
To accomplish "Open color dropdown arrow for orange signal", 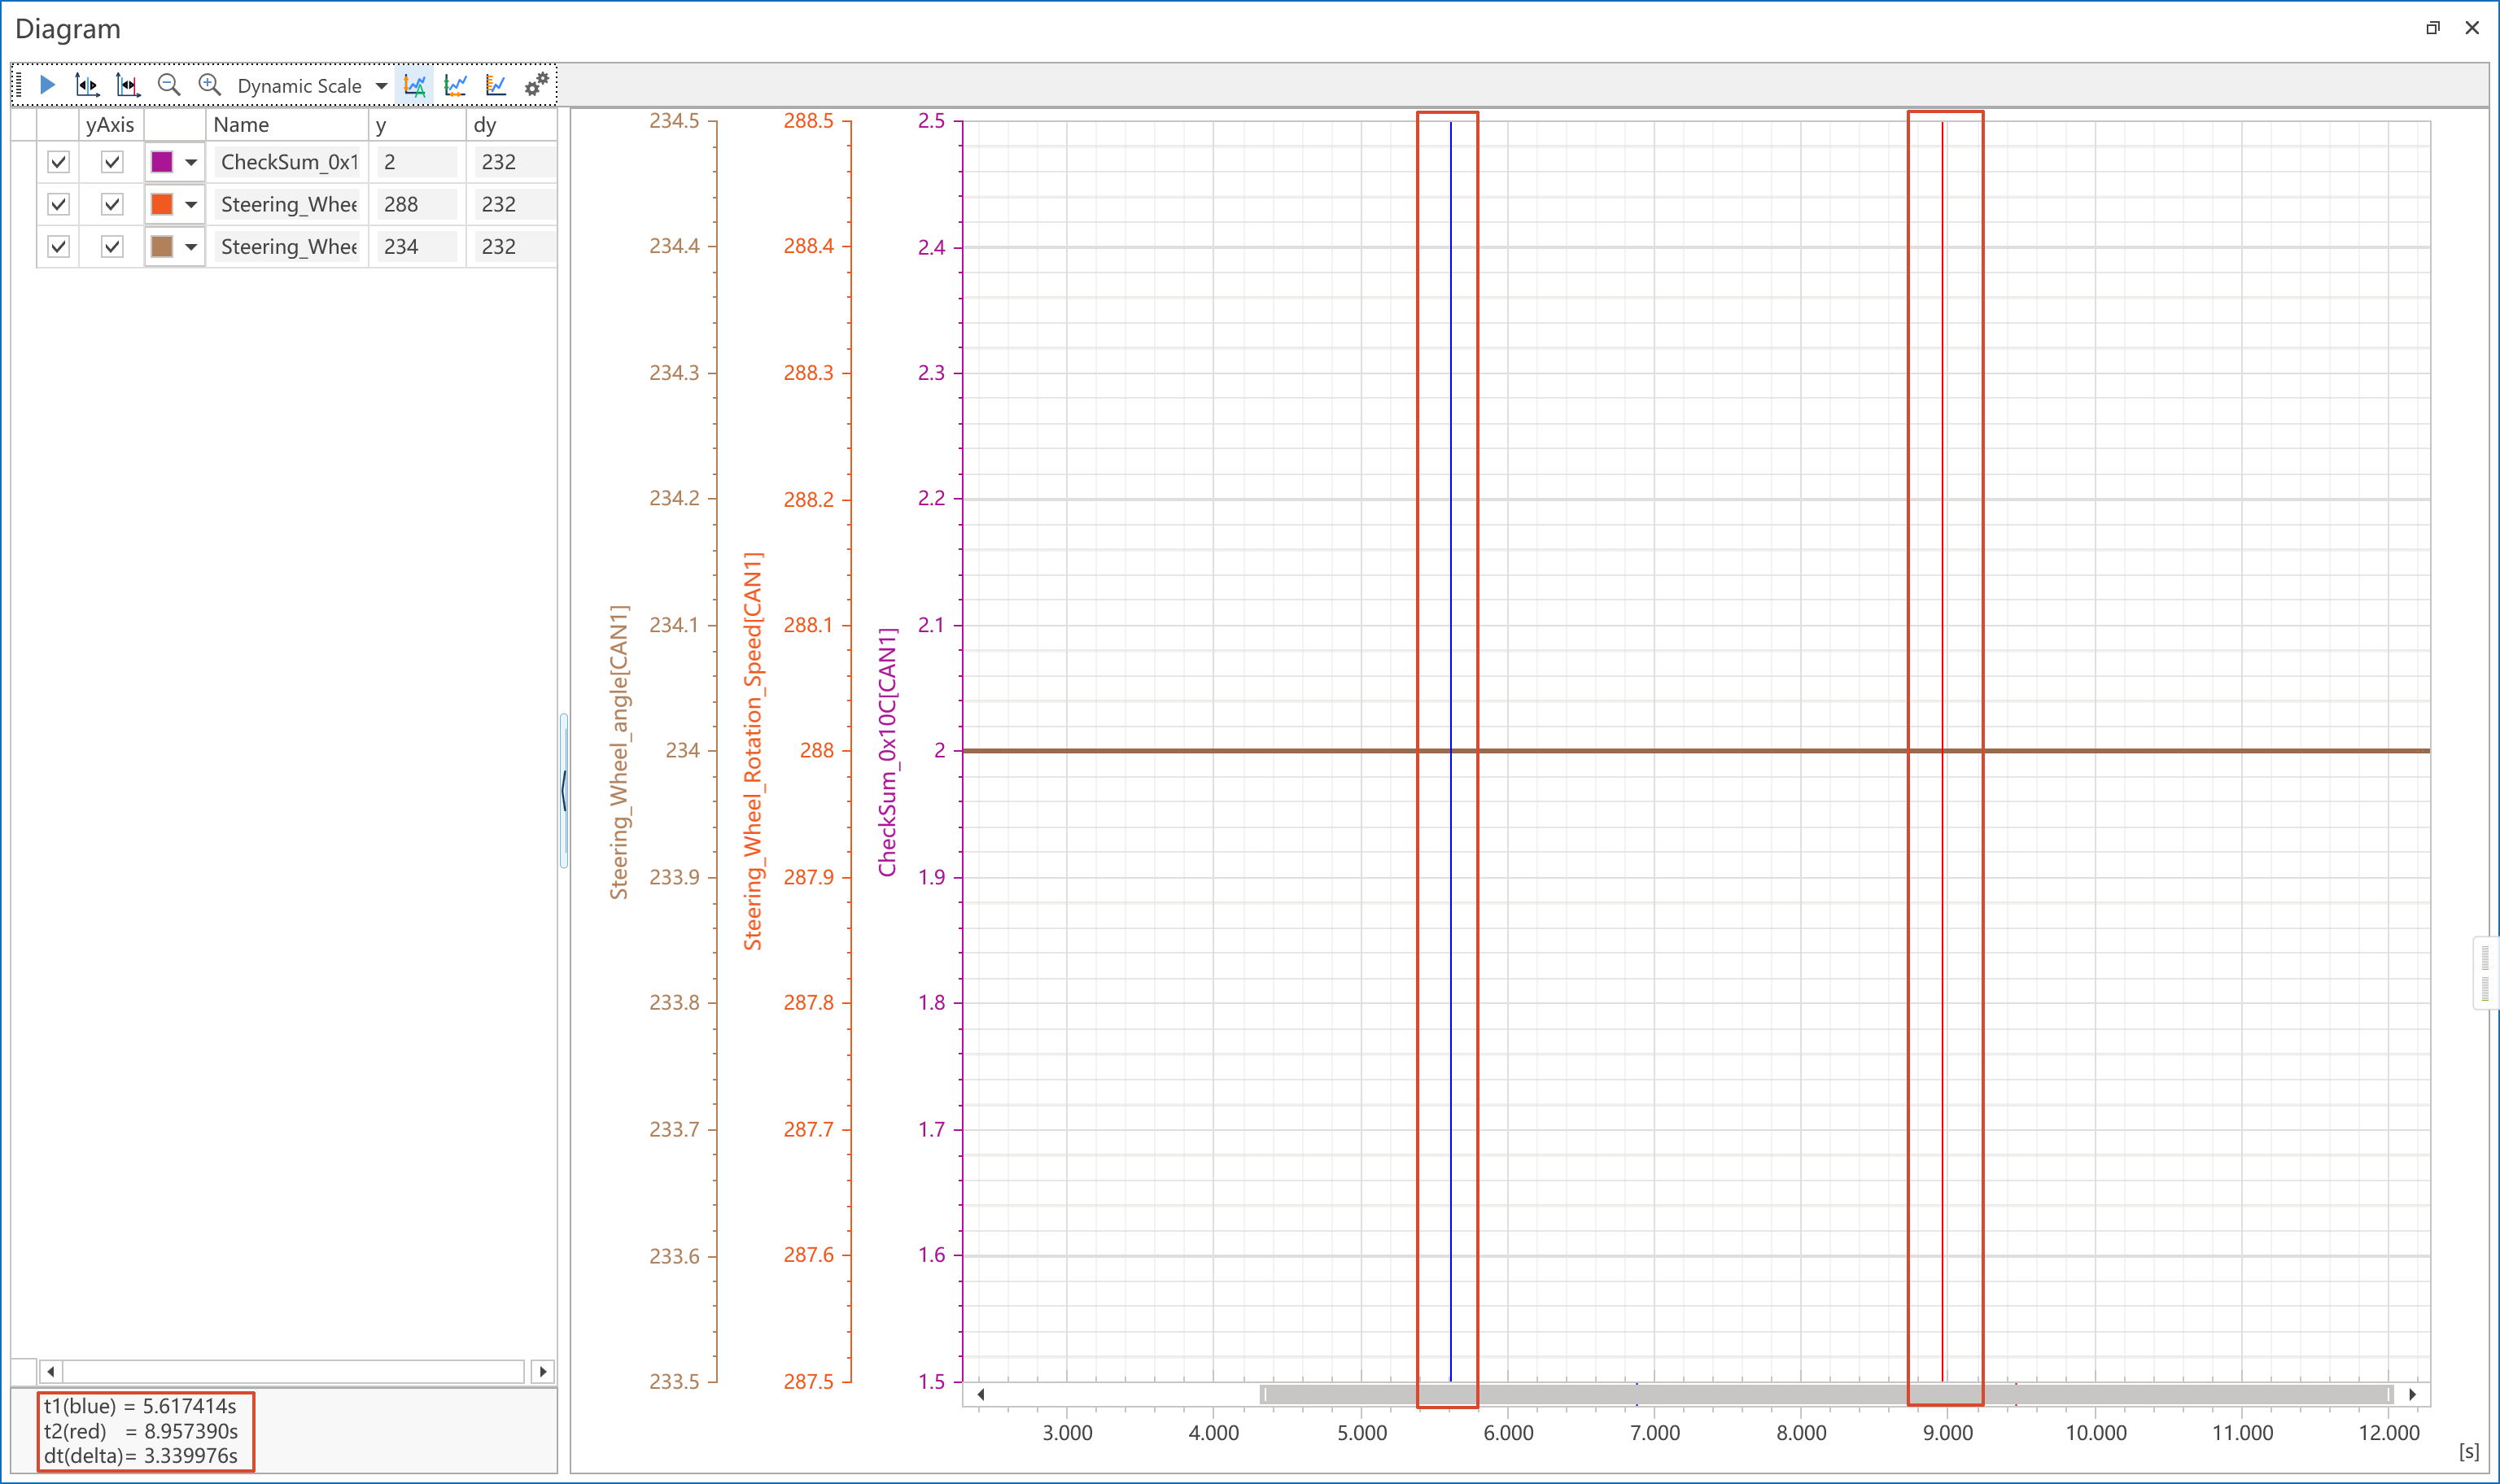I will [191, 204].
